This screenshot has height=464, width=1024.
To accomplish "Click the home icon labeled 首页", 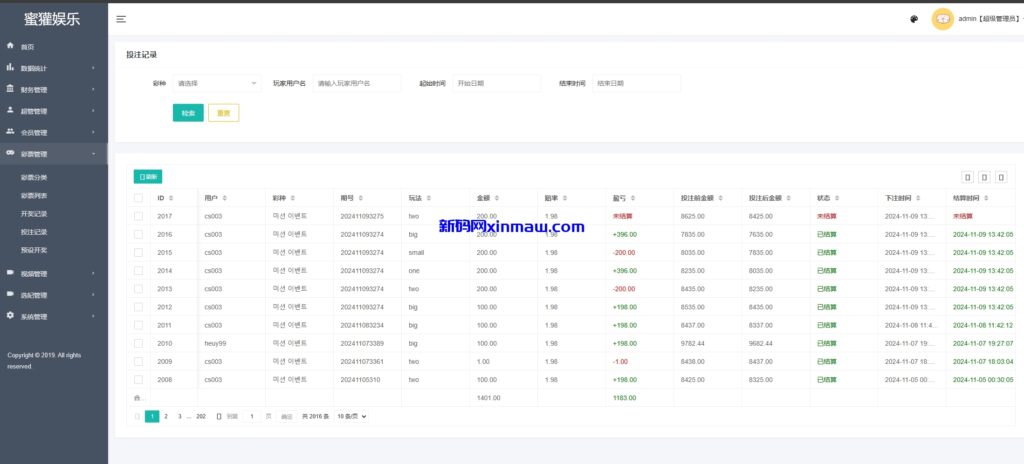I will point(10,46).
